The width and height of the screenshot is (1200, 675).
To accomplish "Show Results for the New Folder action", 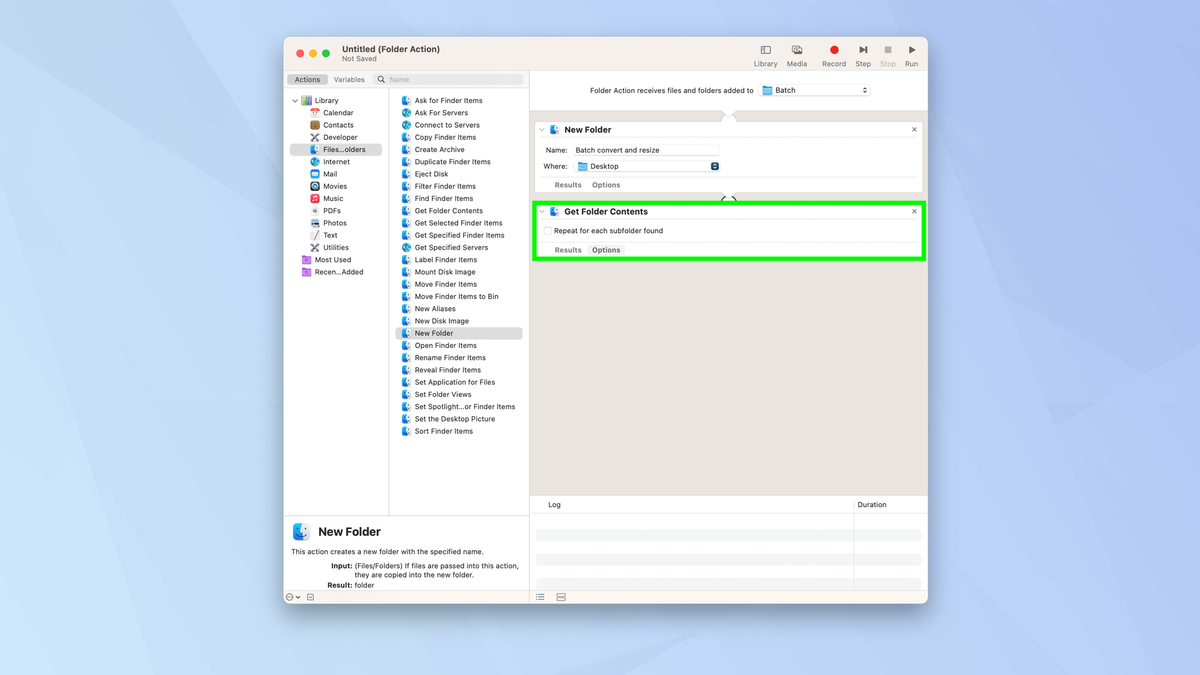I will pos(567,184).
